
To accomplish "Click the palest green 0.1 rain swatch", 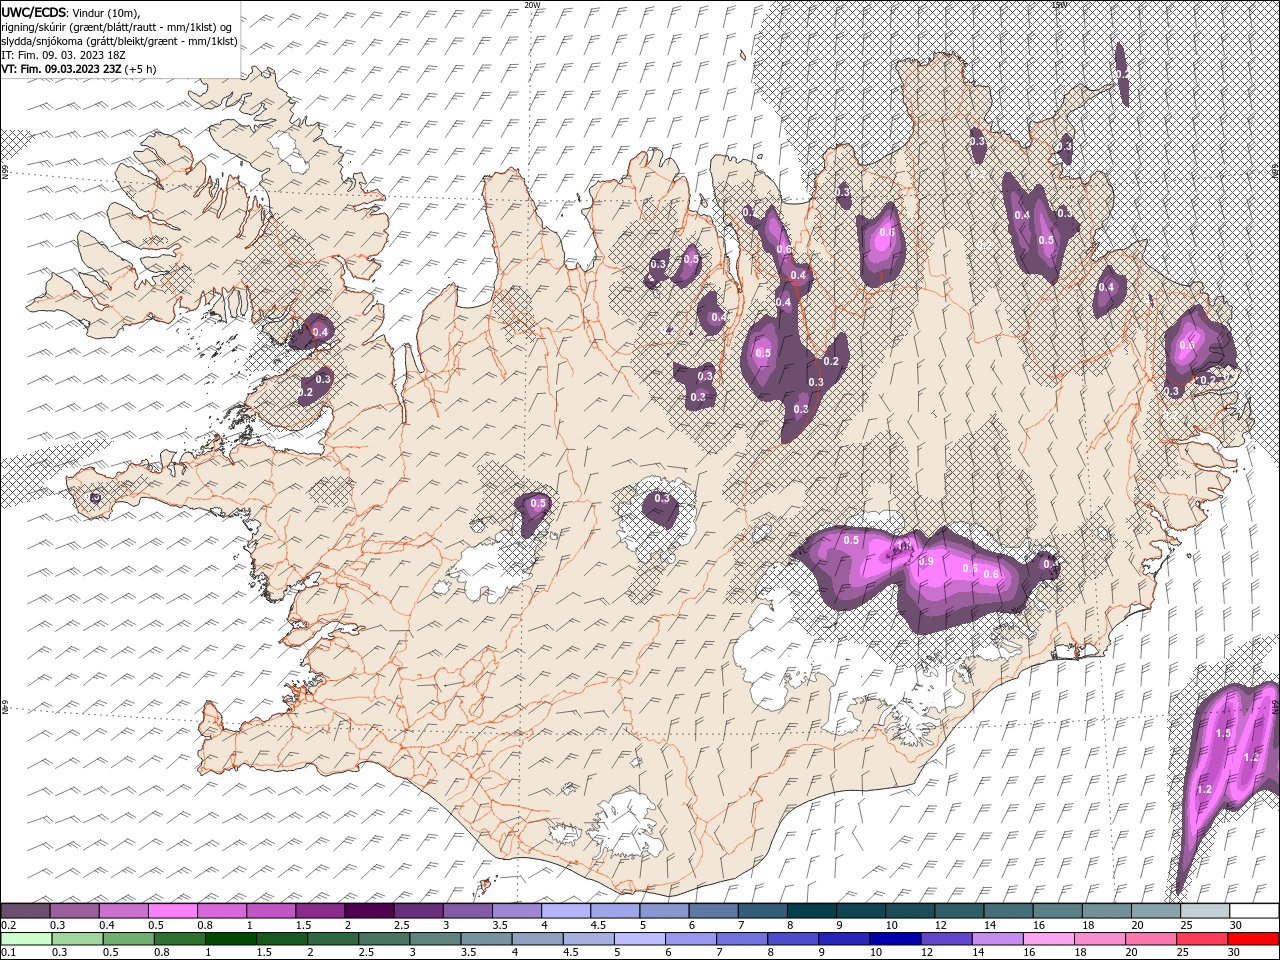I will (26, 939).
